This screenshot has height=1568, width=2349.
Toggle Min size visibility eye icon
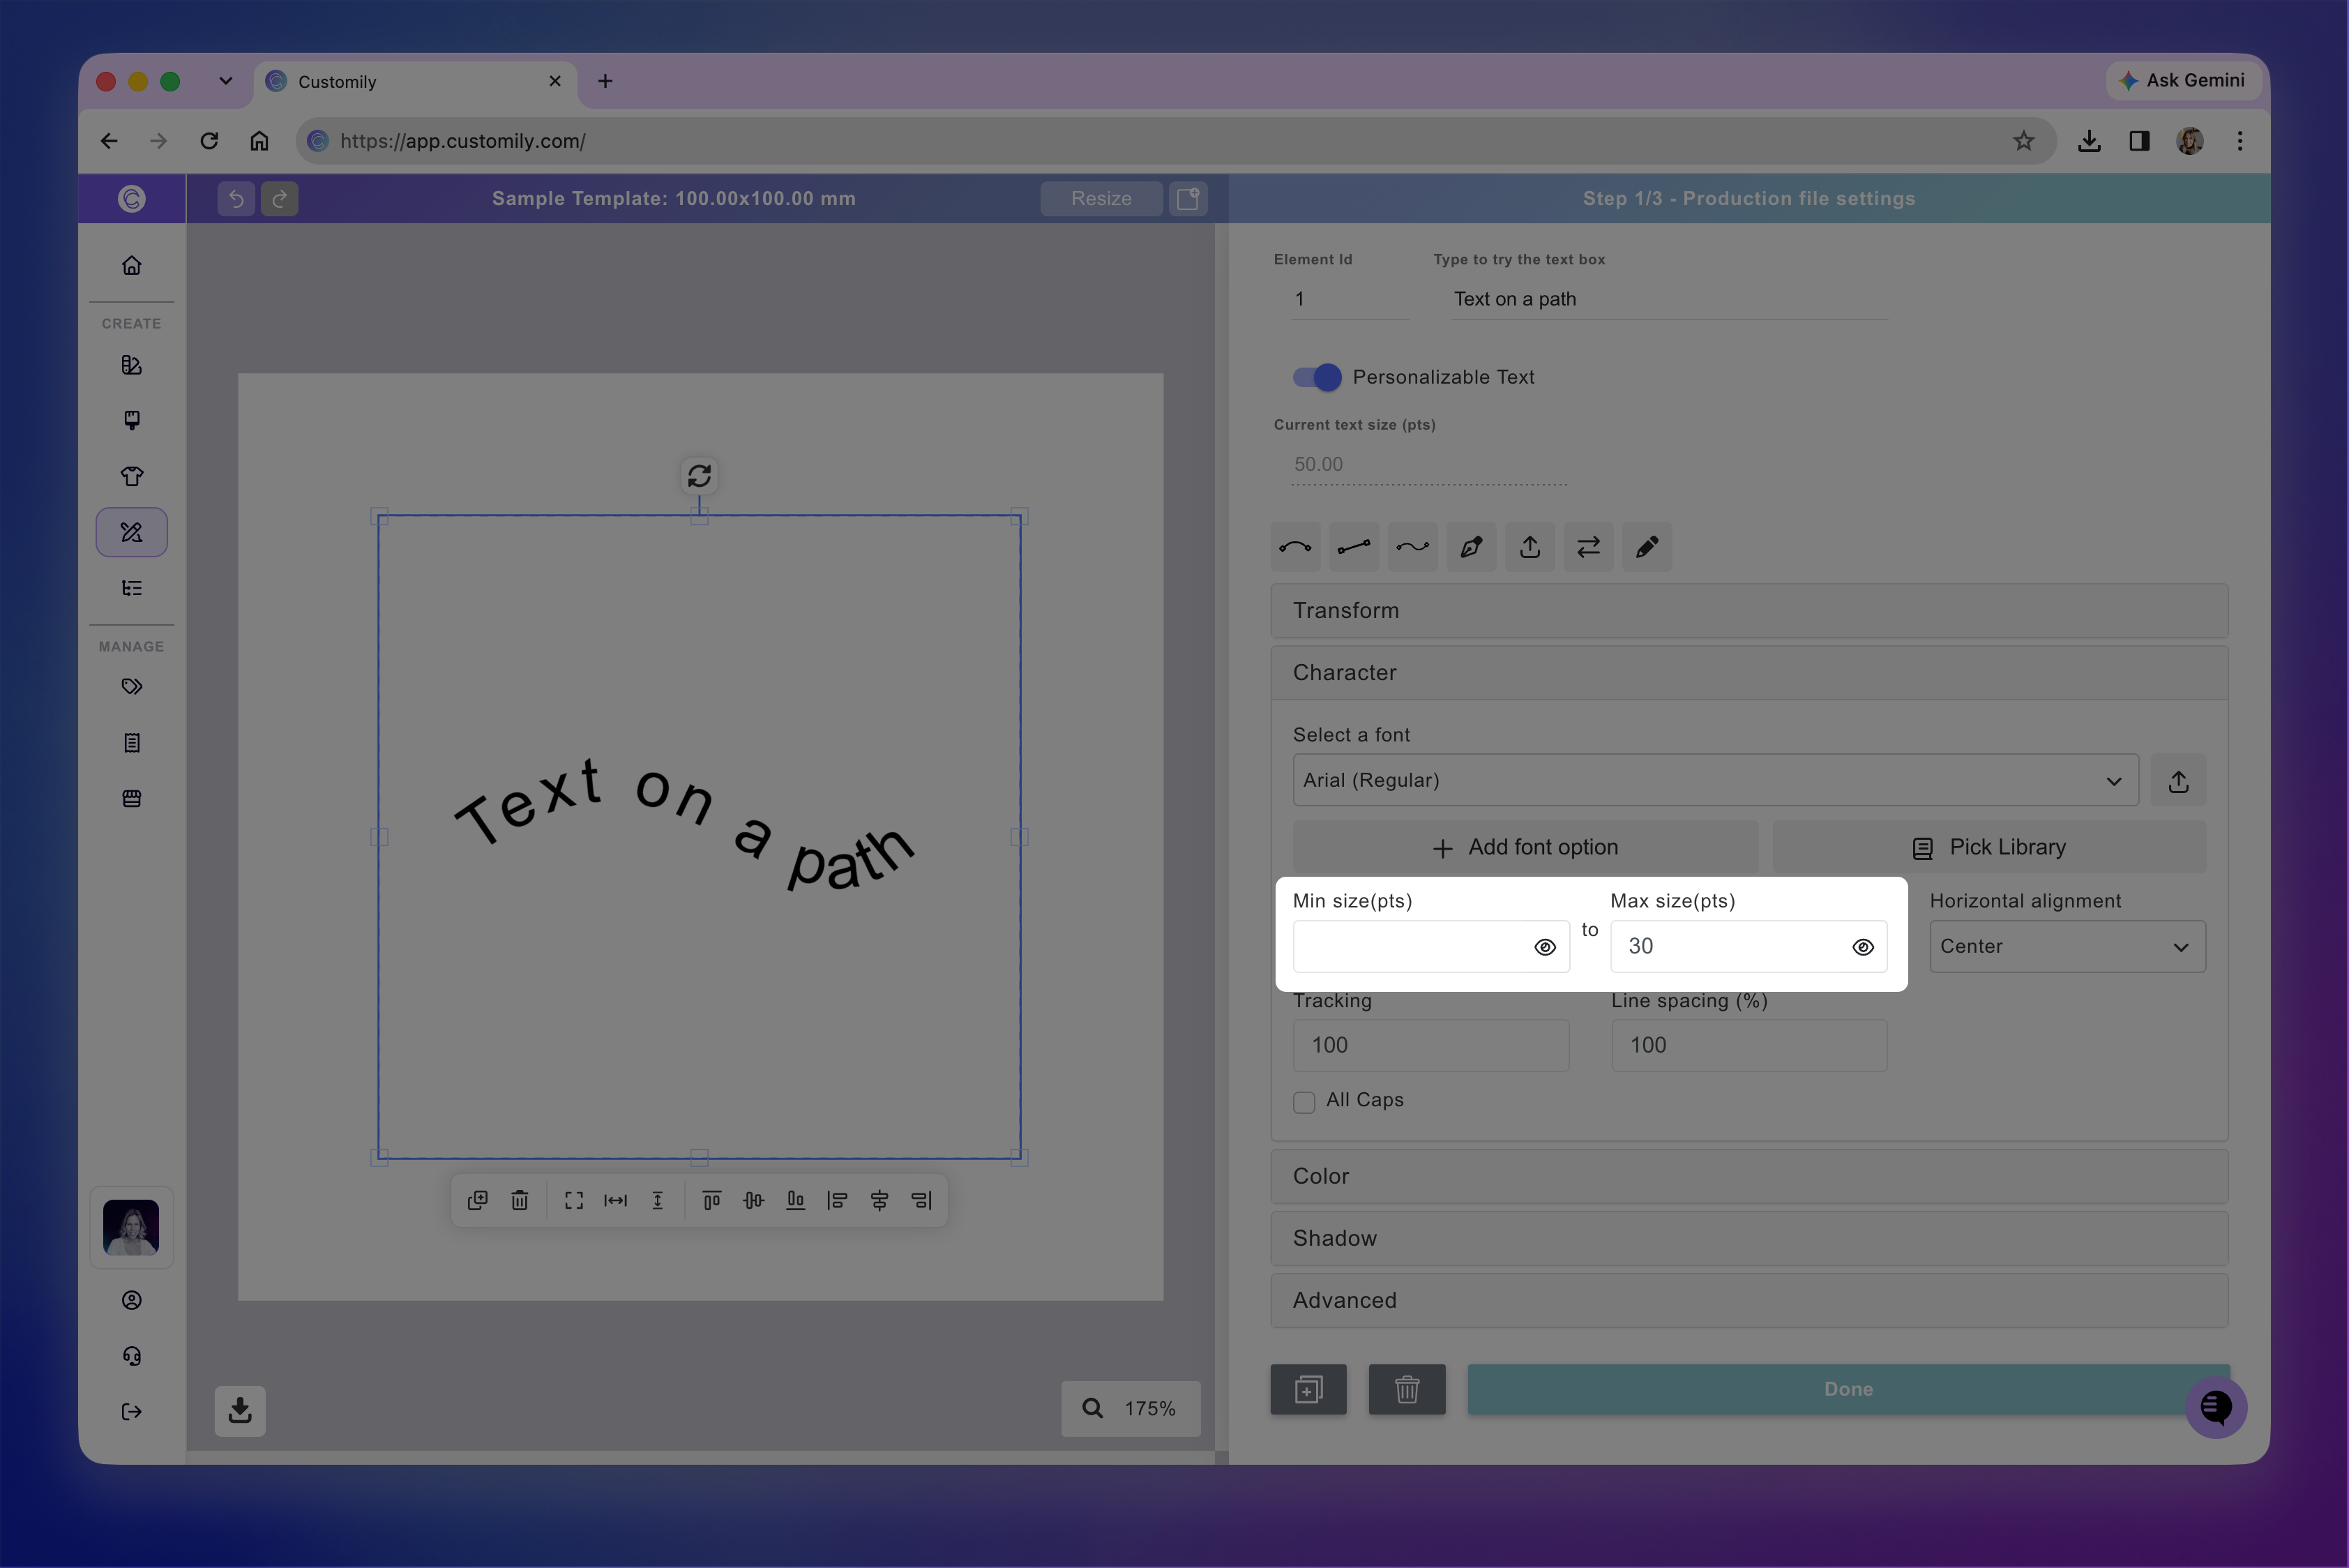click(x=1545, y=947)
